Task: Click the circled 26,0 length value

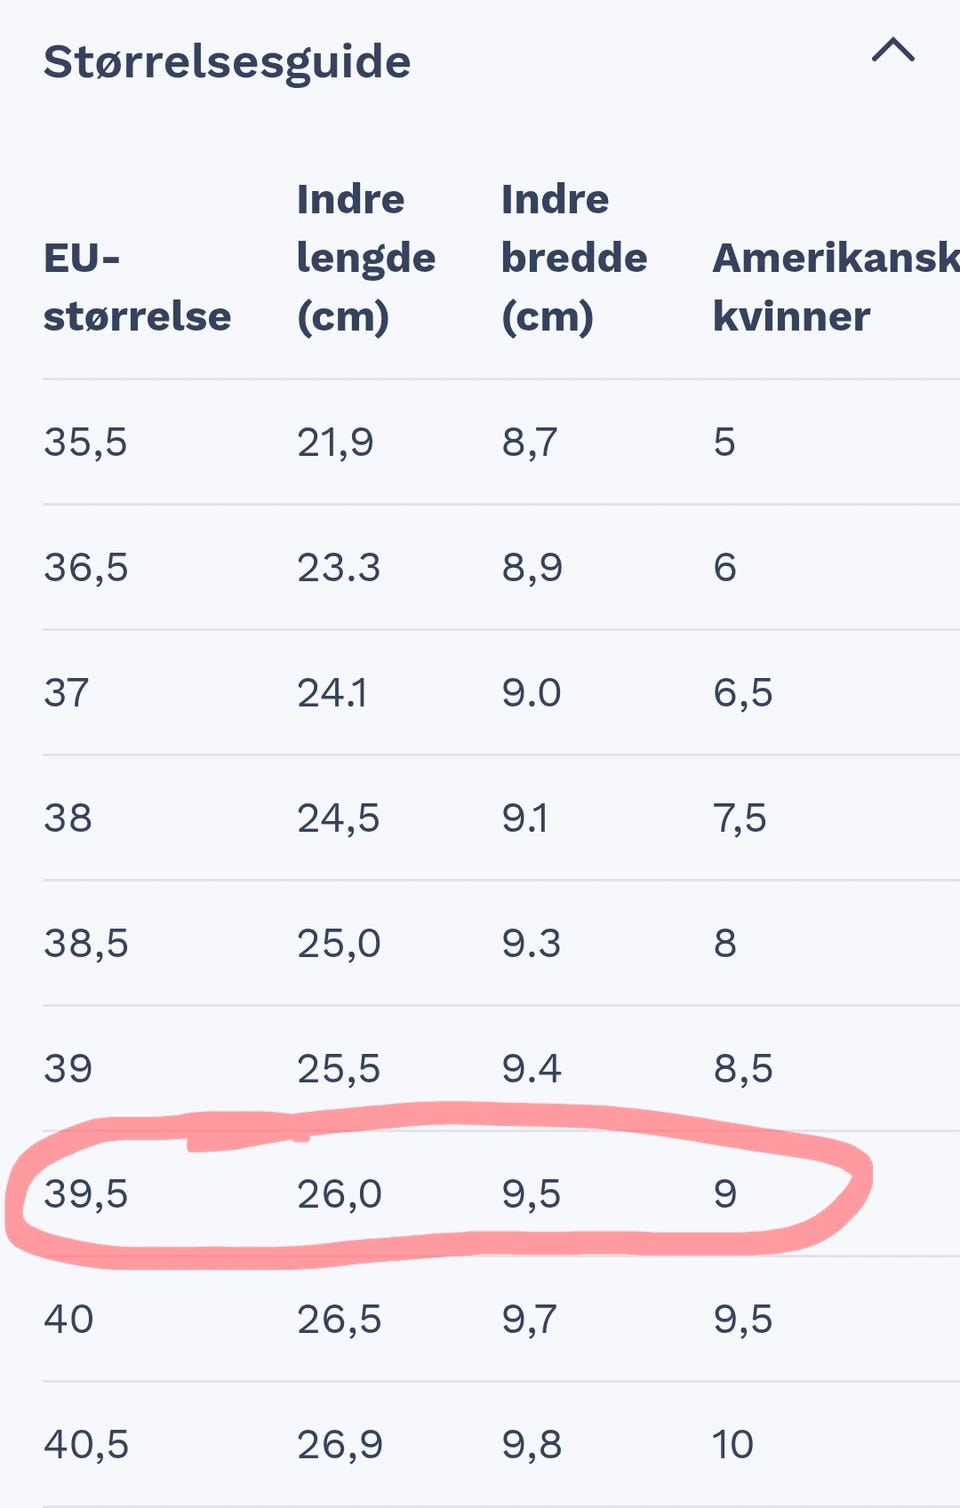Action: point(339,1194)
